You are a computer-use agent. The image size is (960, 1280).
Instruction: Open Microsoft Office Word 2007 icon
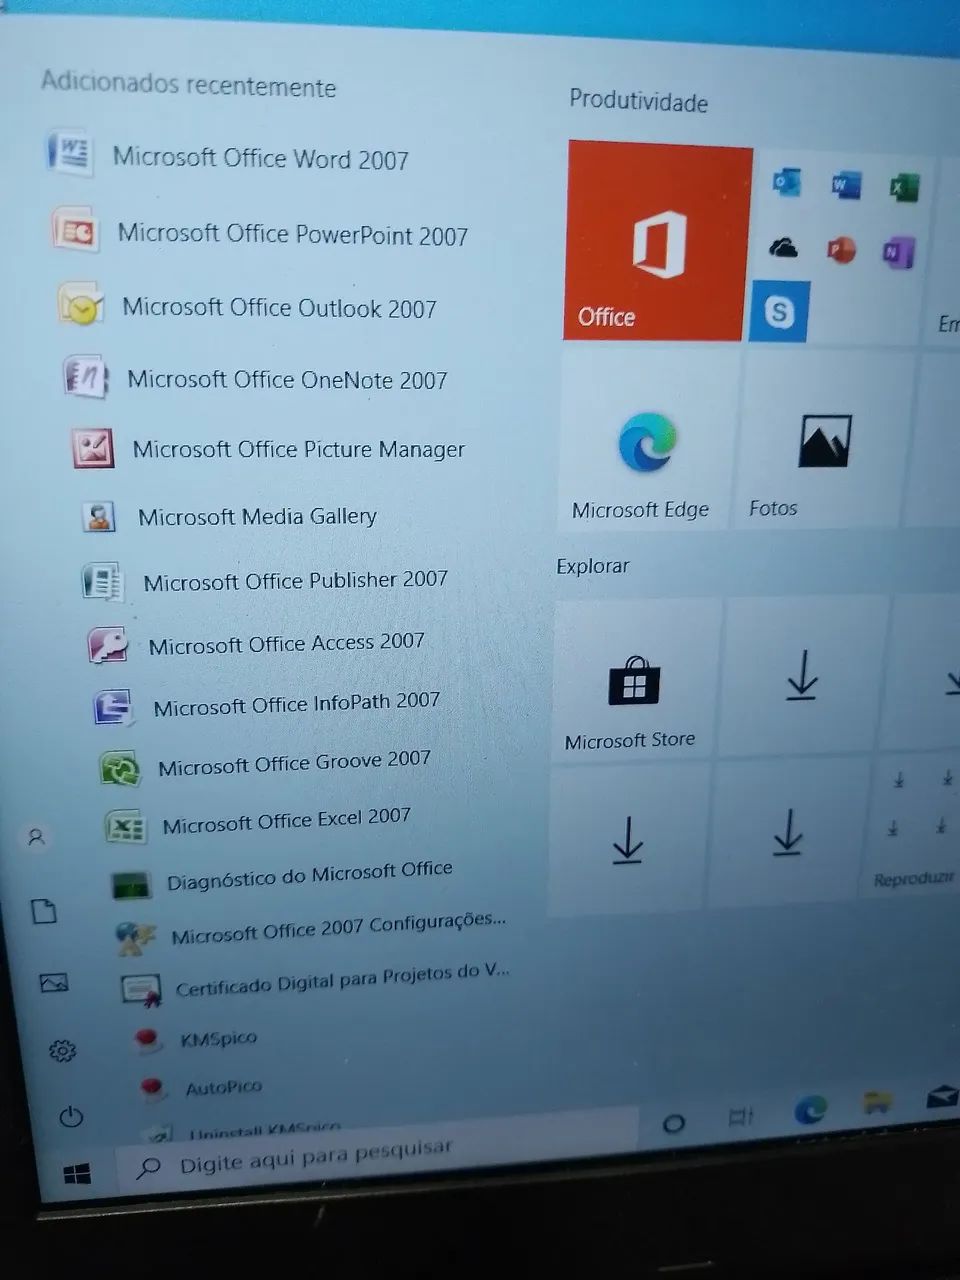pyautogui.click(x=71, y=153)
